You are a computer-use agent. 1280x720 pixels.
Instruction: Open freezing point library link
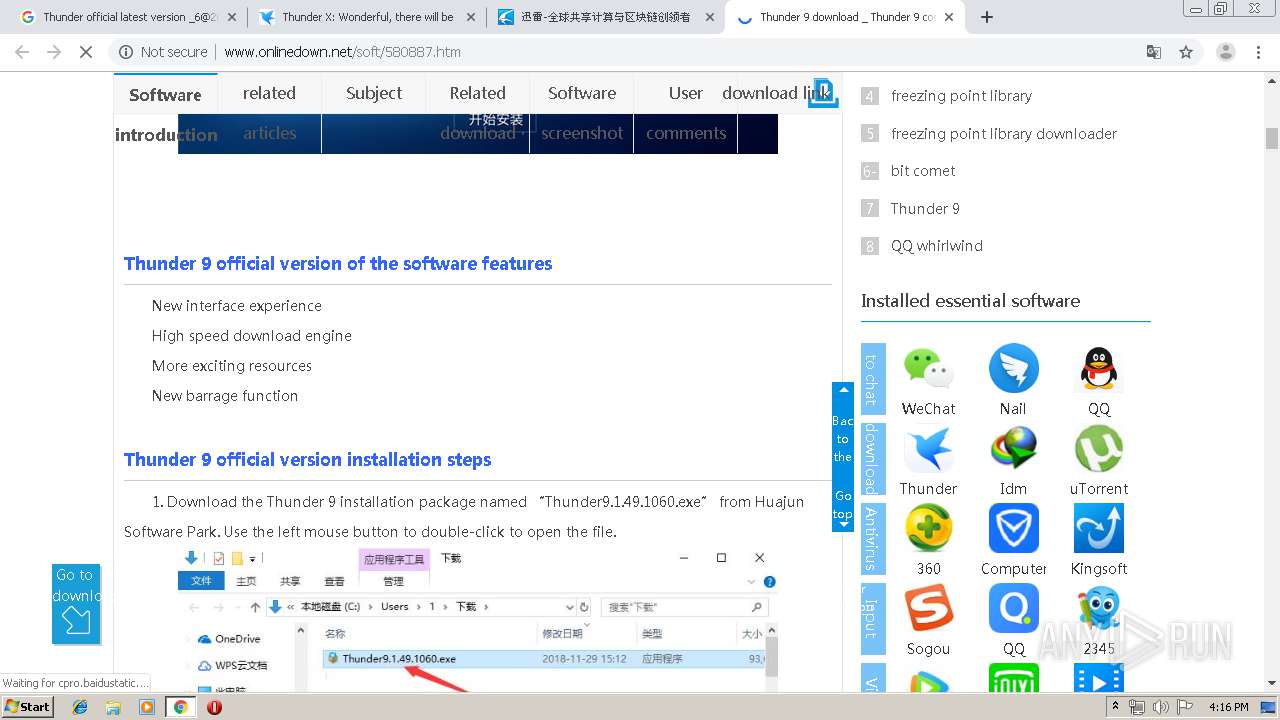(x=961, y=96)
